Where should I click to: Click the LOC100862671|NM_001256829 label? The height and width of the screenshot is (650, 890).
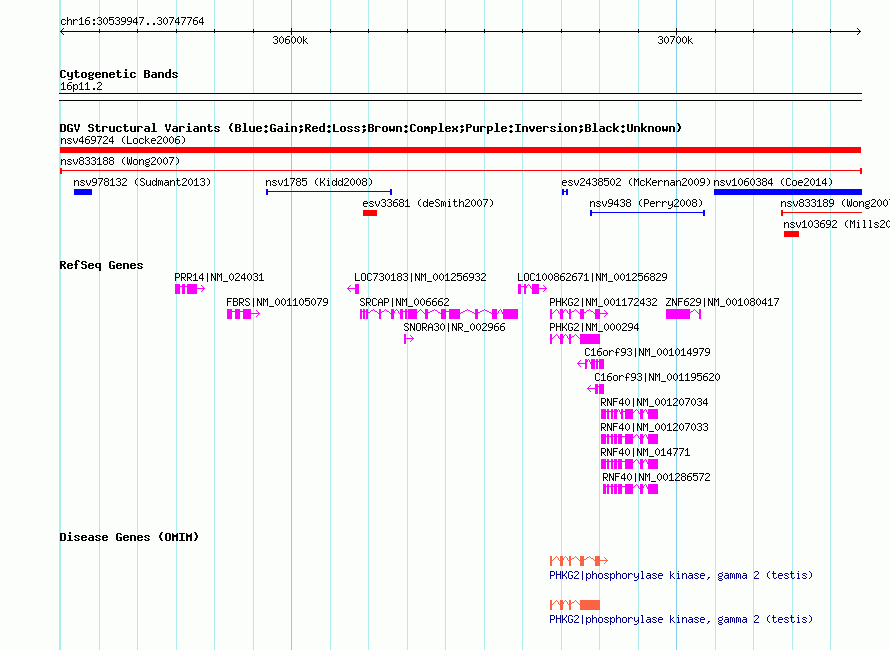click(x=592, y=277)
